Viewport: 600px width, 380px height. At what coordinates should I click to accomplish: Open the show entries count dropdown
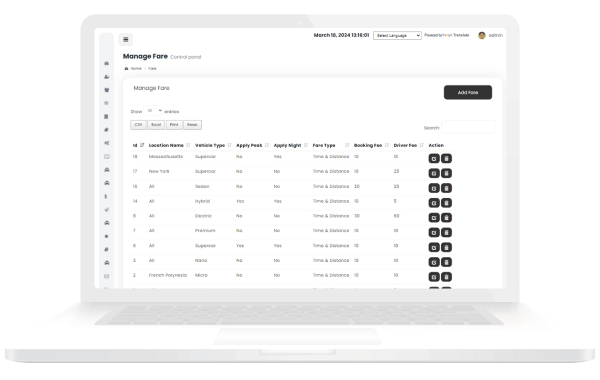pyautogui.click(x=153, y=111)
